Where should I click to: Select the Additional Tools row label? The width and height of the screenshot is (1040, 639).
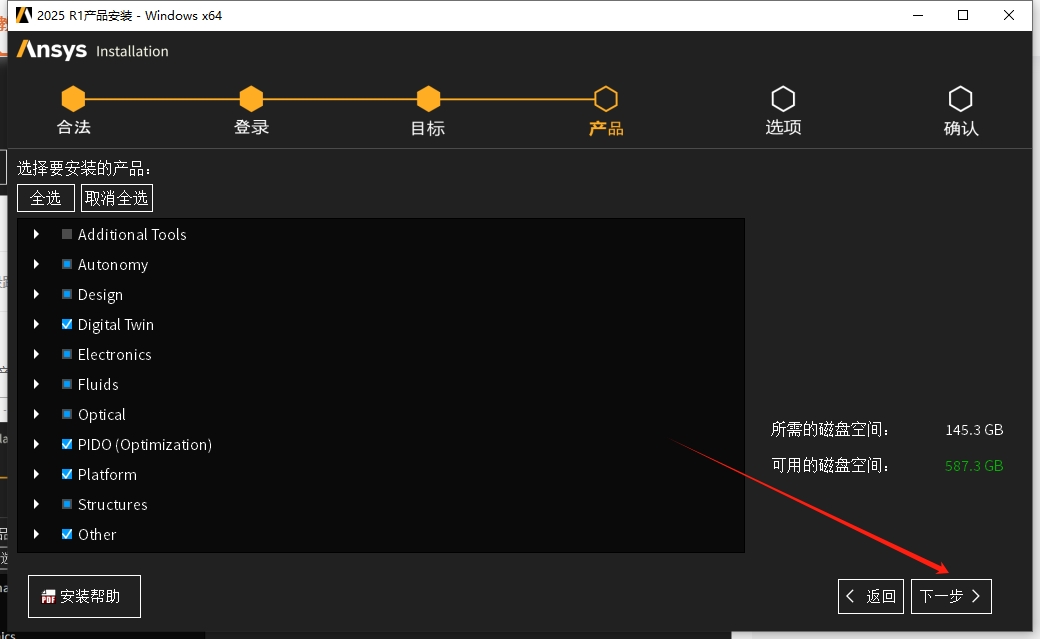(x=132, y=234)
